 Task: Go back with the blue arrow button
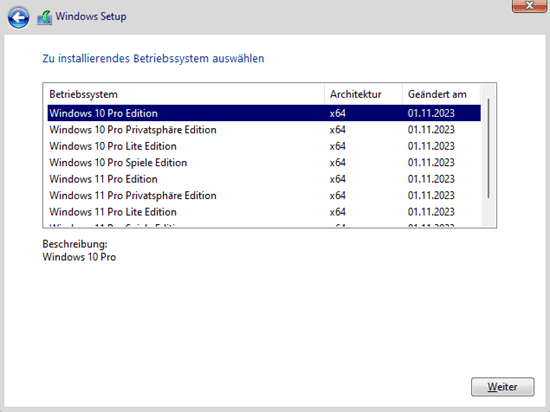pos(18,18)
